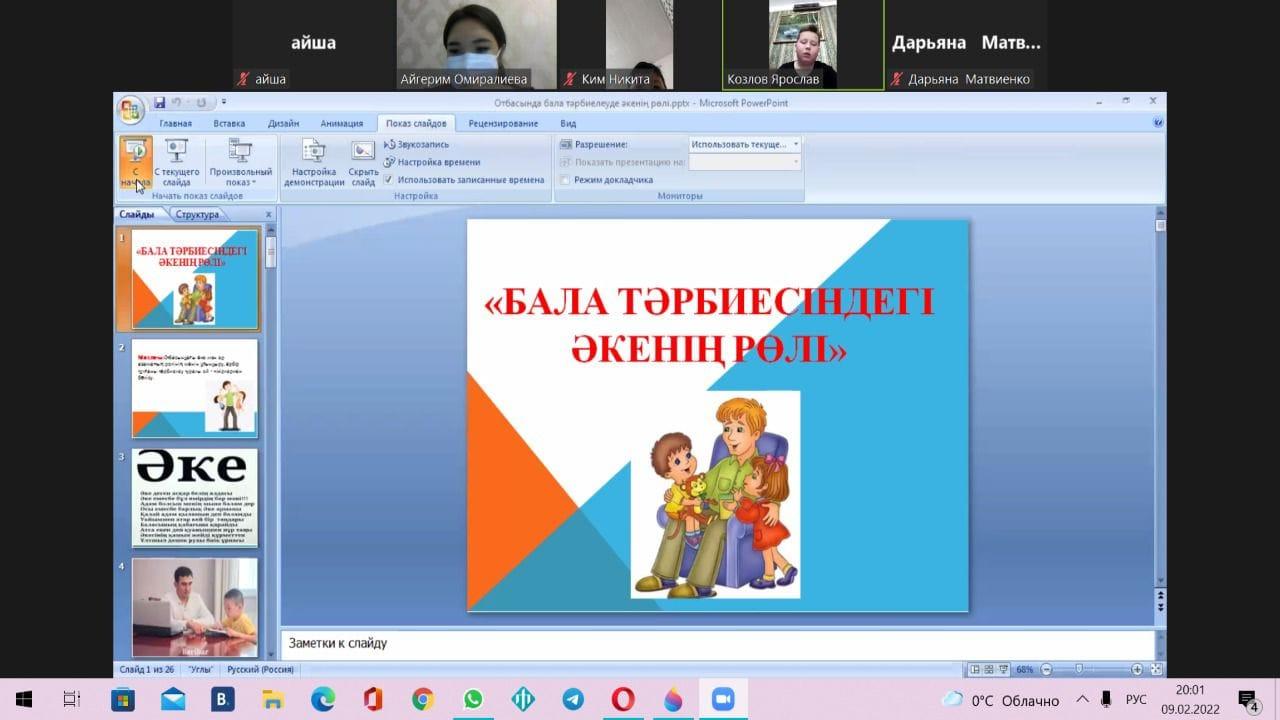
Task: Start slide show from status bar icon
Action: [x=1003, y=669]
